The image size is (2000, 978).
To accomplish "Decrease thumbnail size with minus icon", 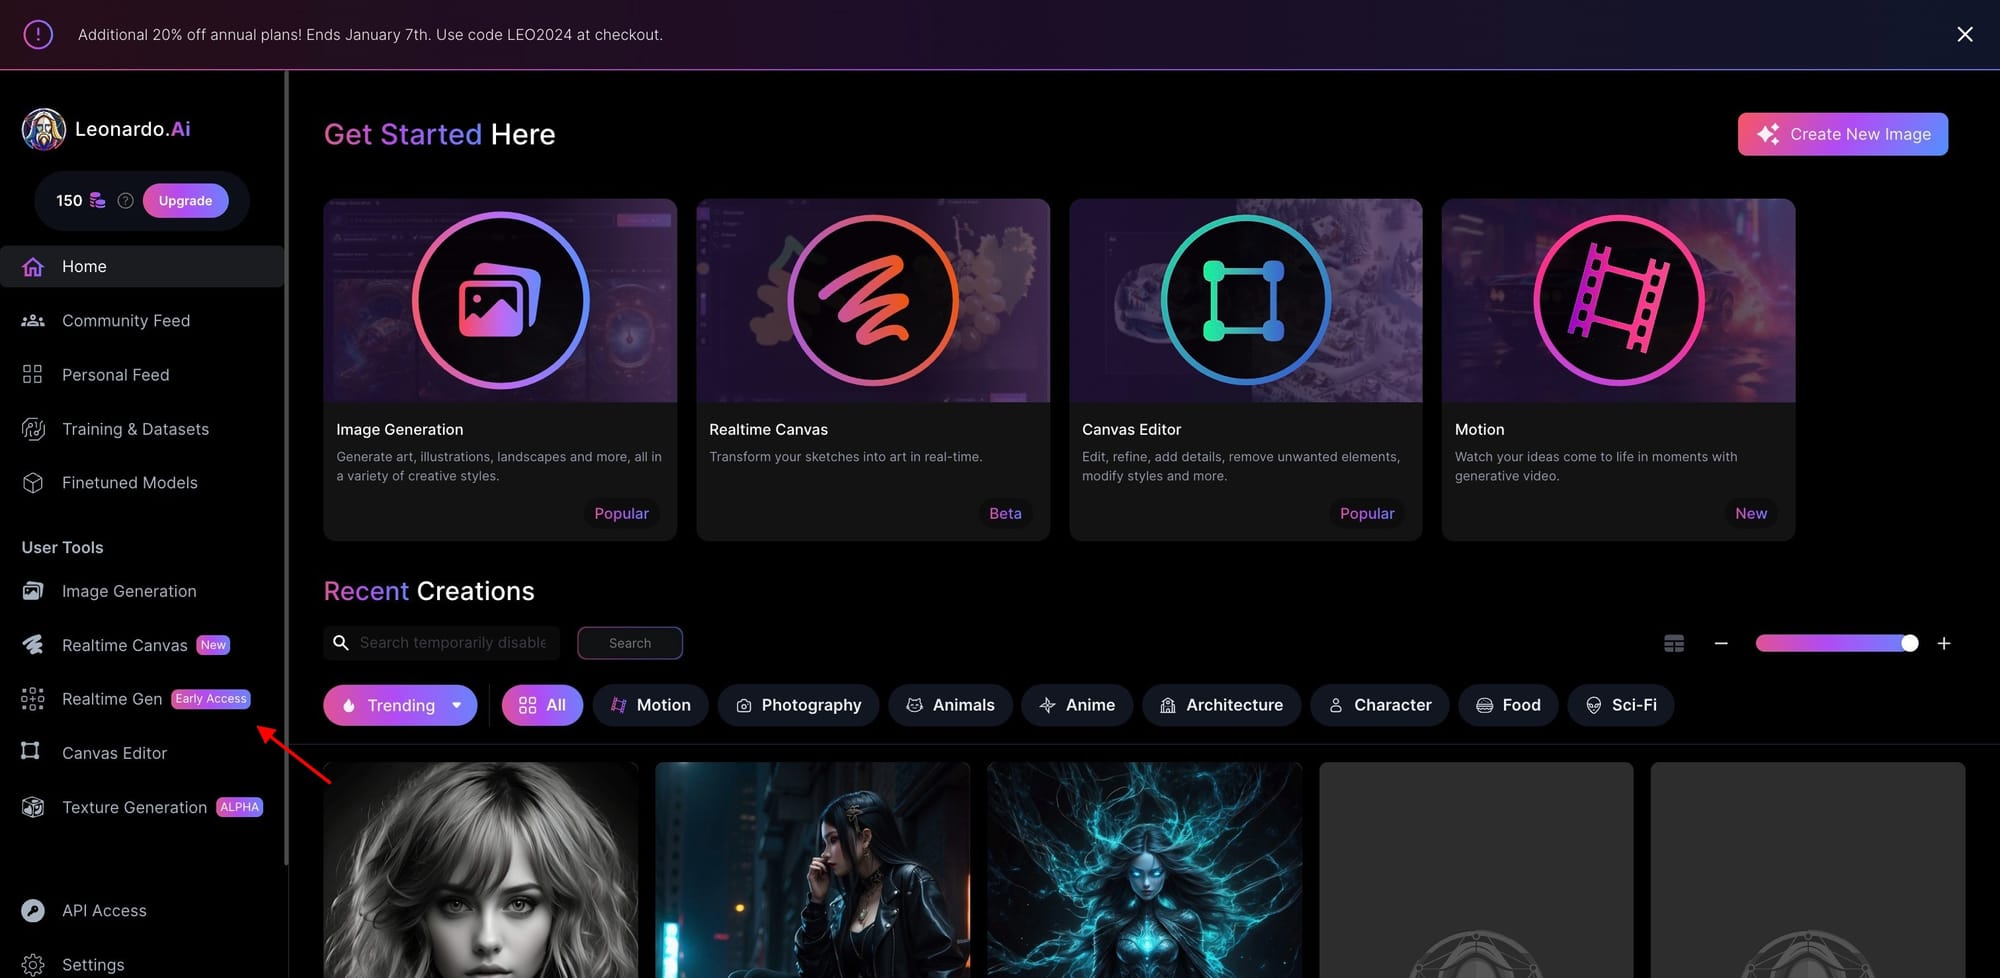I will click(x=1721, y=643).
